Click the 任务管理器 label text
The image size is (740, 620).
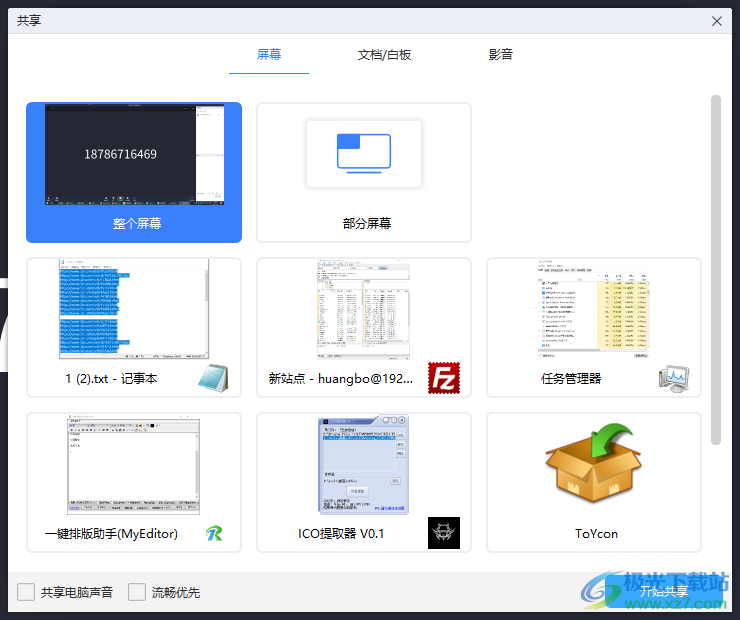coord(571,378)
